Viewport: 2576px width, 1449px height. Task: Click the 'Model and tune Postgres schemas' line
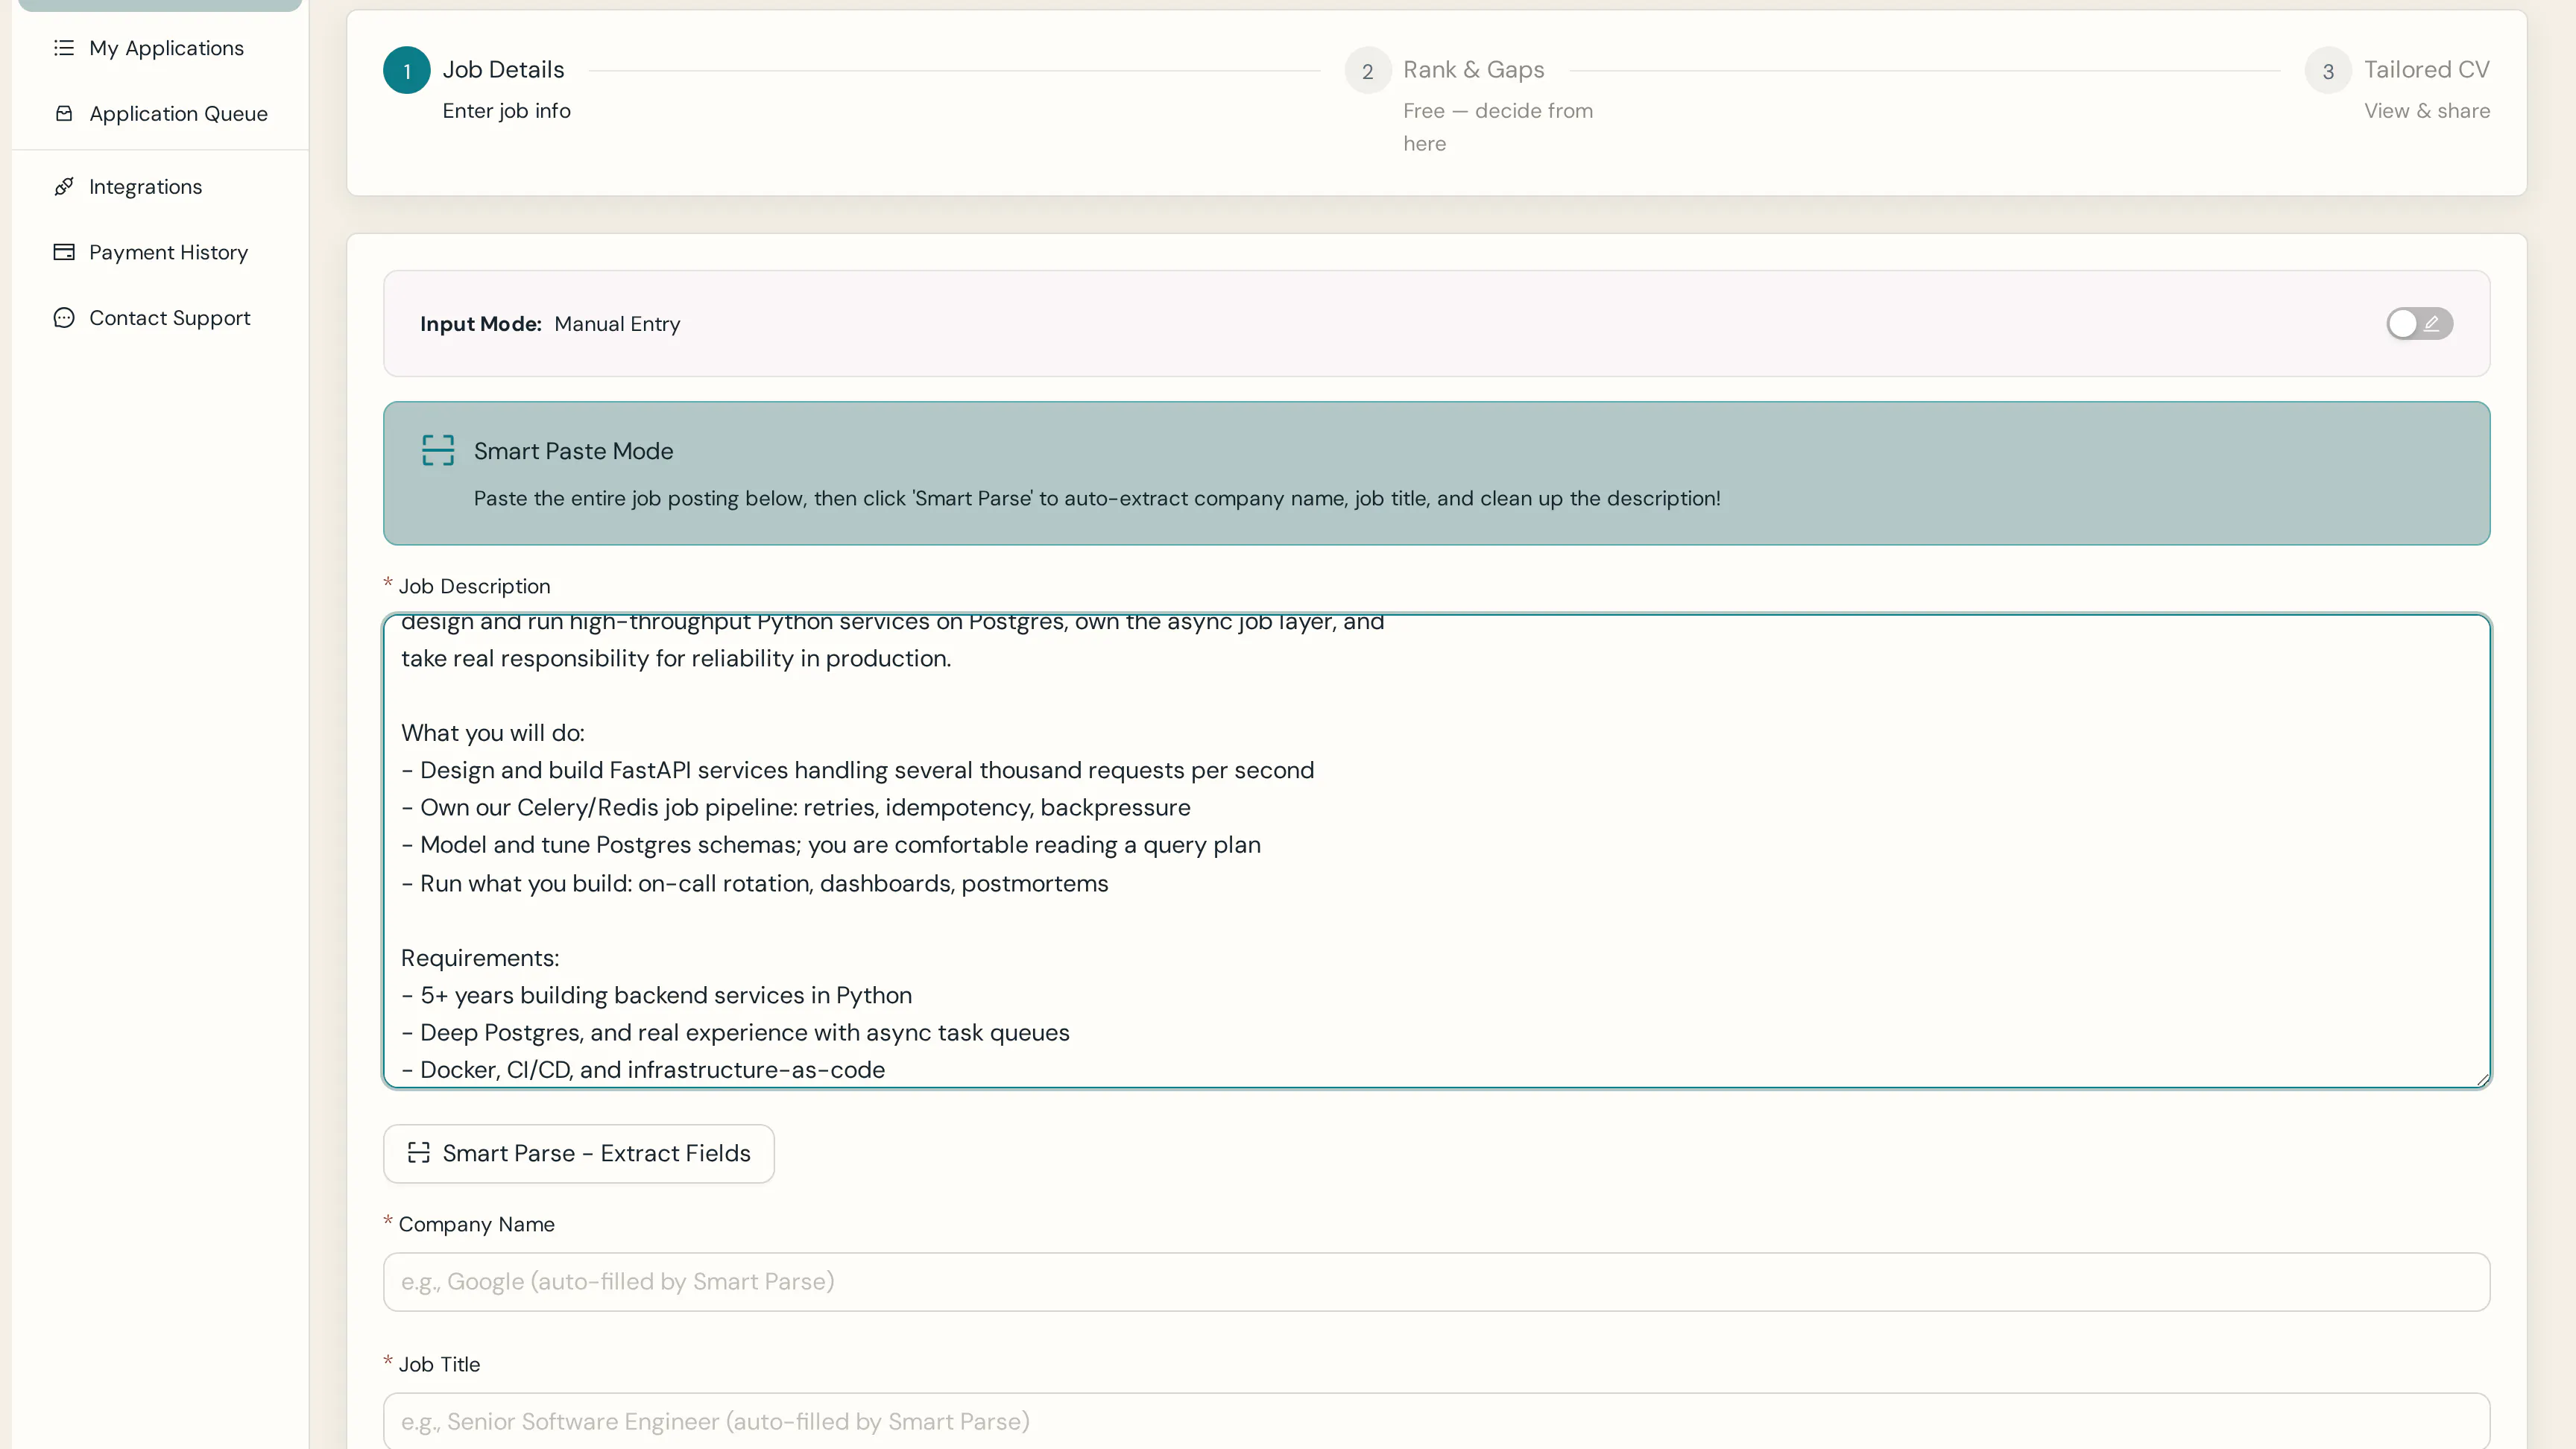(831, 845)
